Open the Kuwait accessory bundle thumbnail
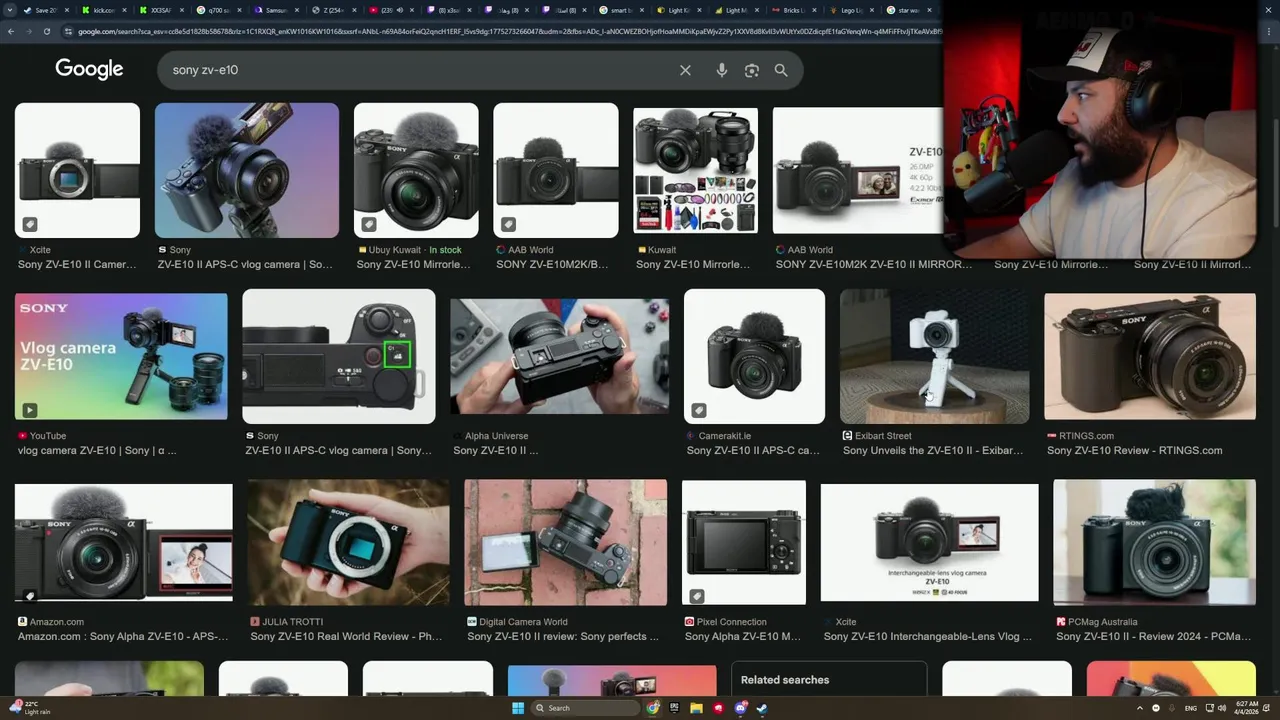 pyautogui.click(x=695, y=170)
